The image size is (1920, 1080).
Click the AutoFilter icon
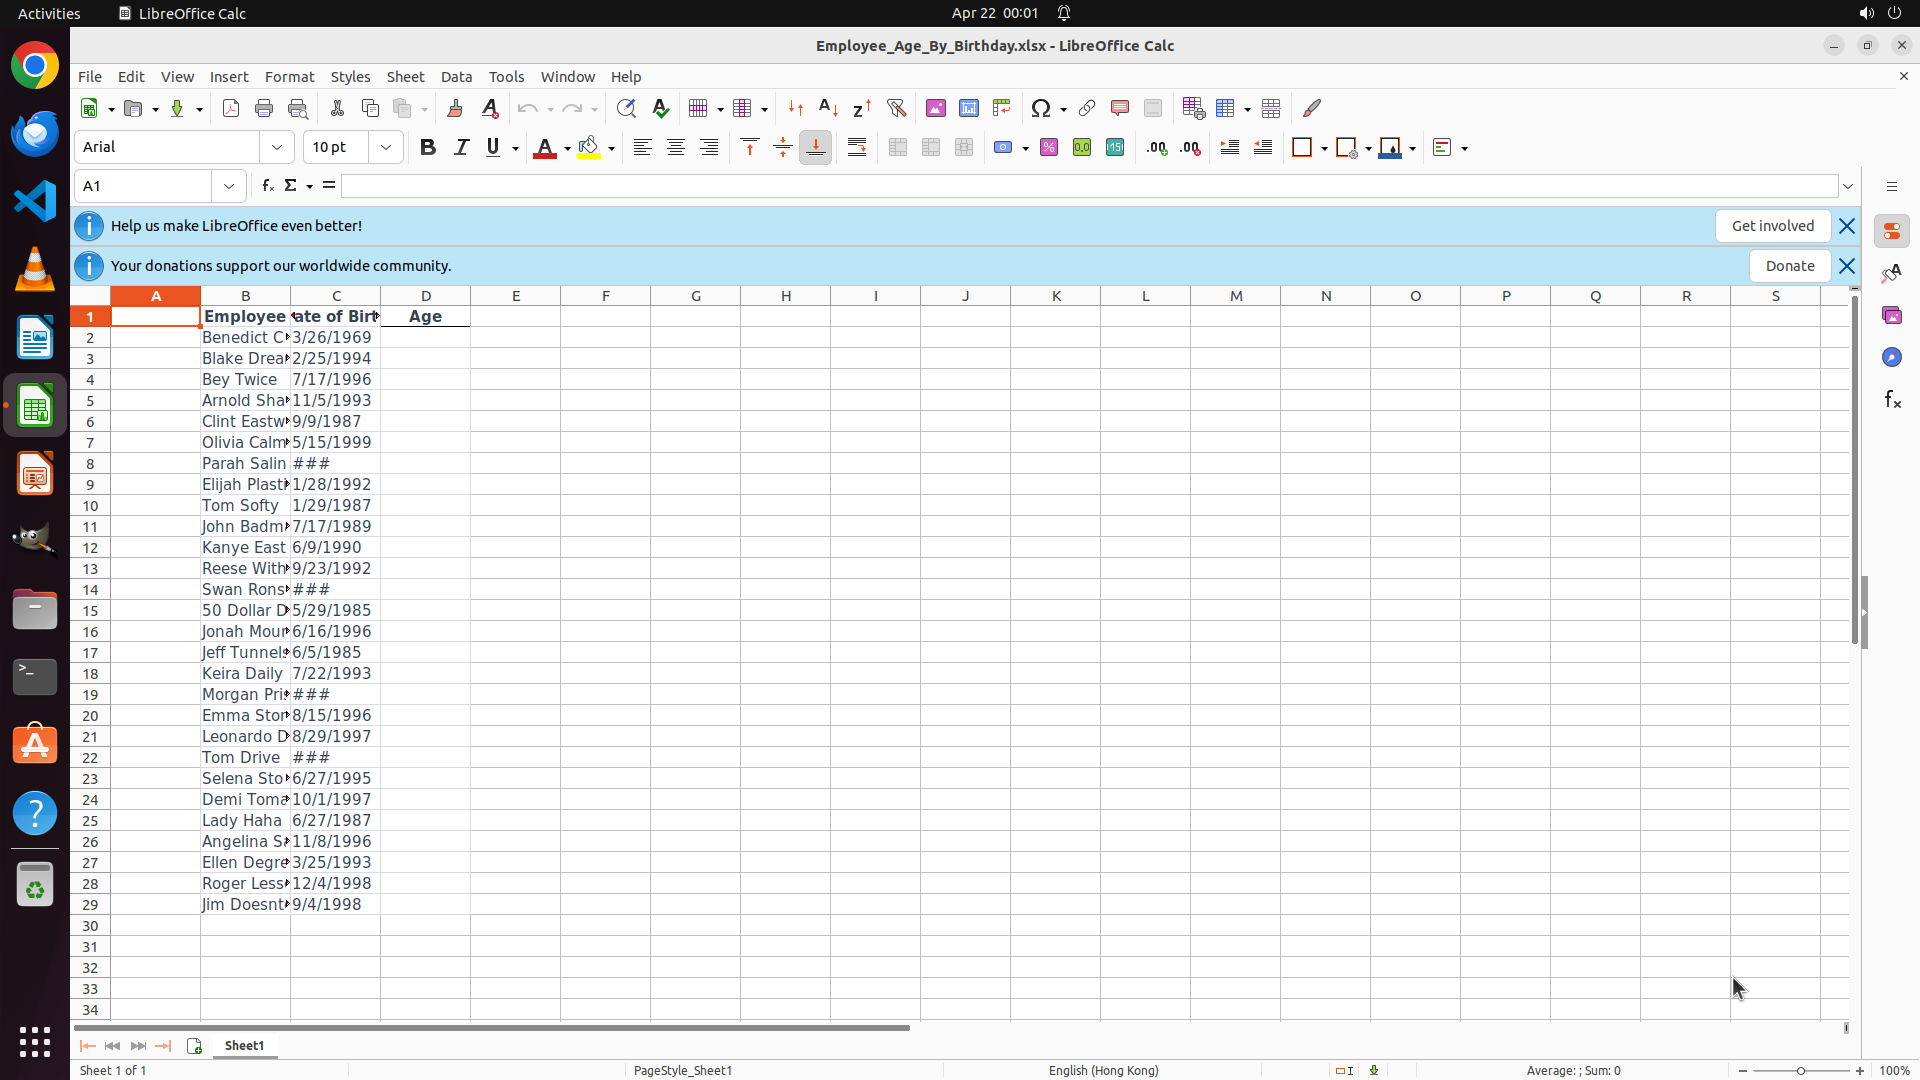pos(896,108)
